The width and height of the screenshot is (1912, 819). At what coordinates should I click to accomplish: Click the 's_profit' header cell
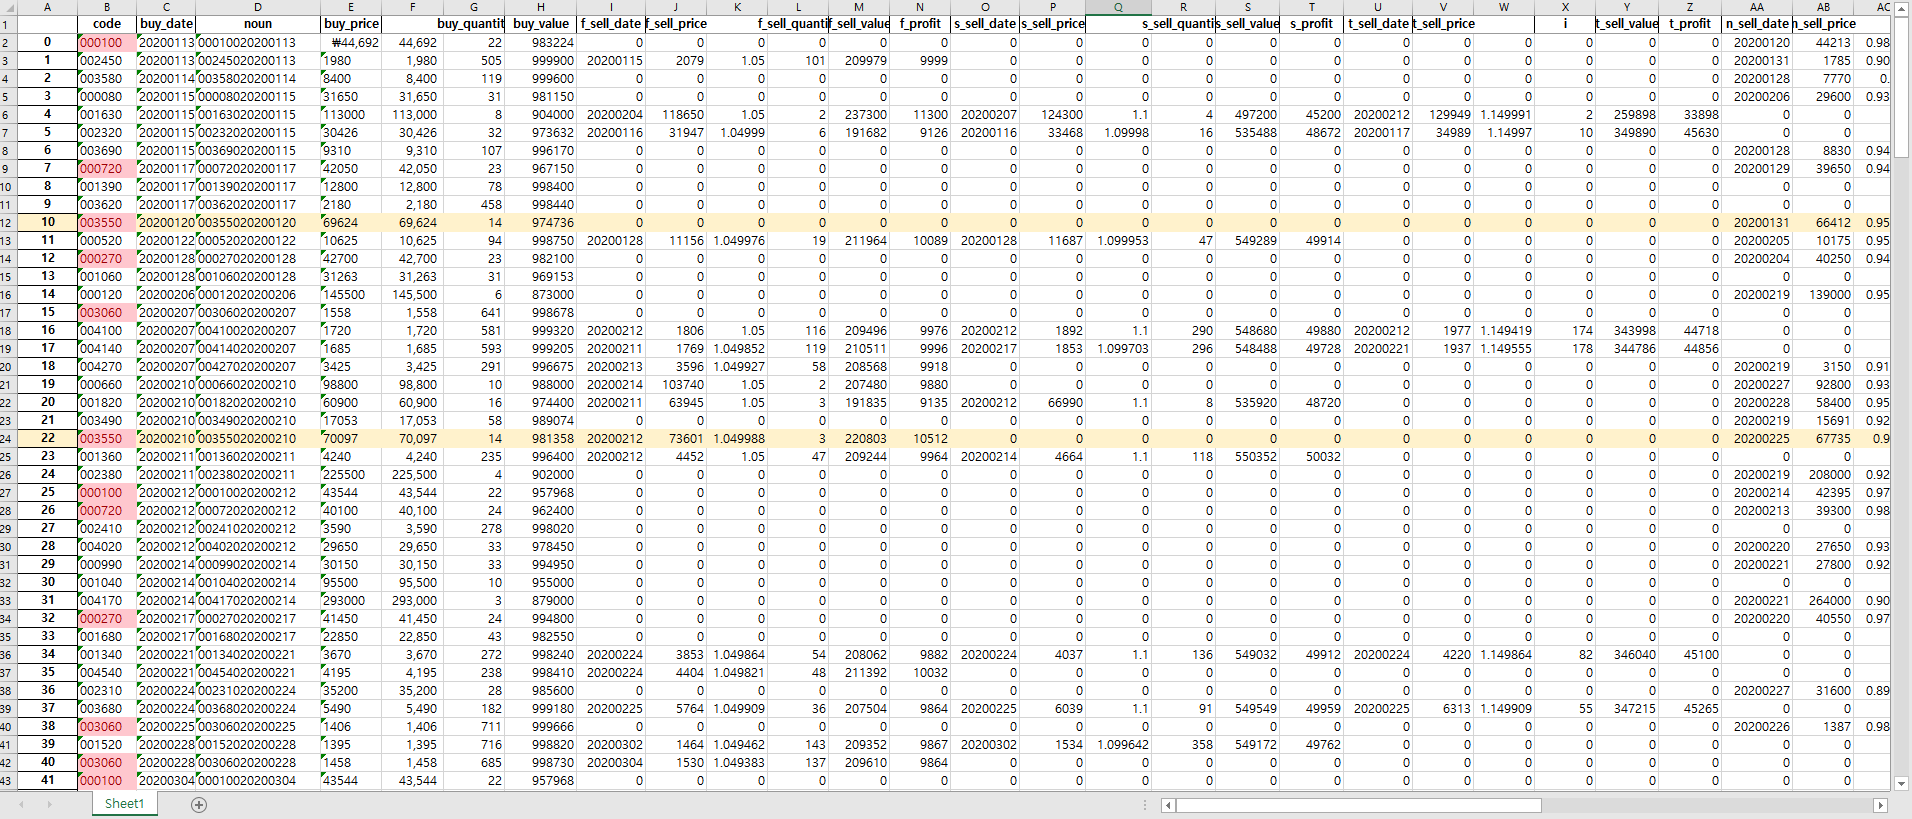click(1312, 24)
